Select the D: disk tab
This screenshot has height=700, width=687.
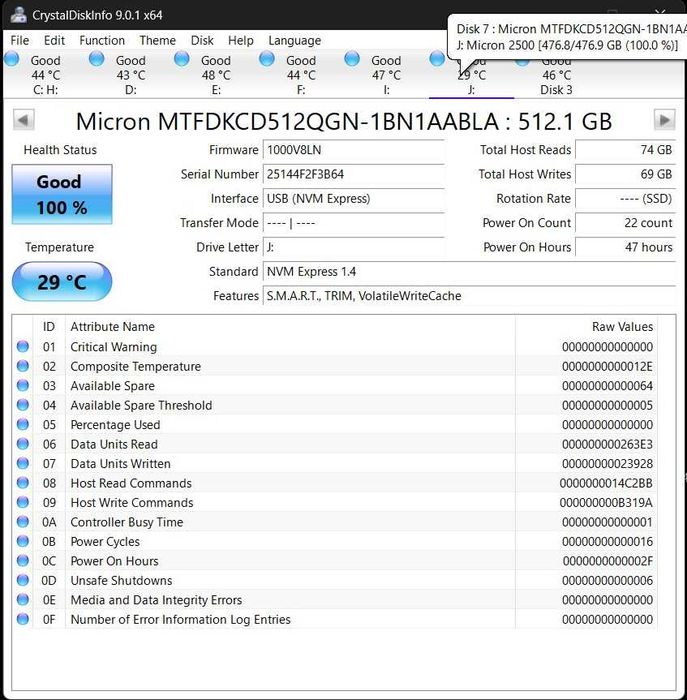coord(130,75)
